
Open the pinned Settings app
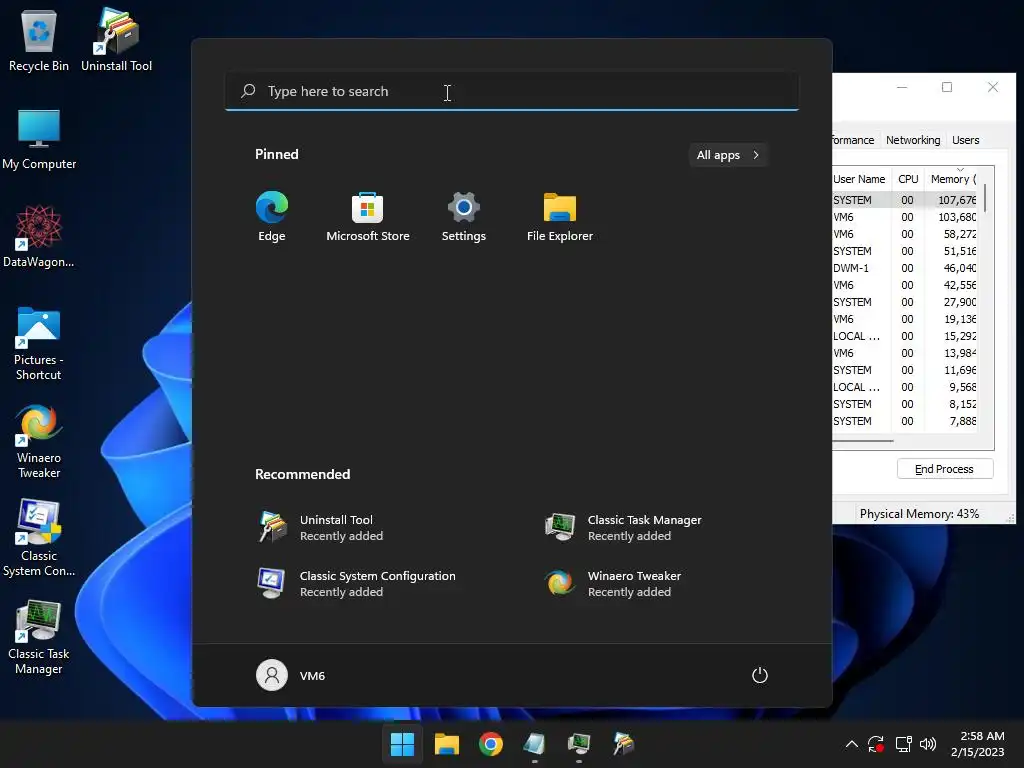[464, 217]
